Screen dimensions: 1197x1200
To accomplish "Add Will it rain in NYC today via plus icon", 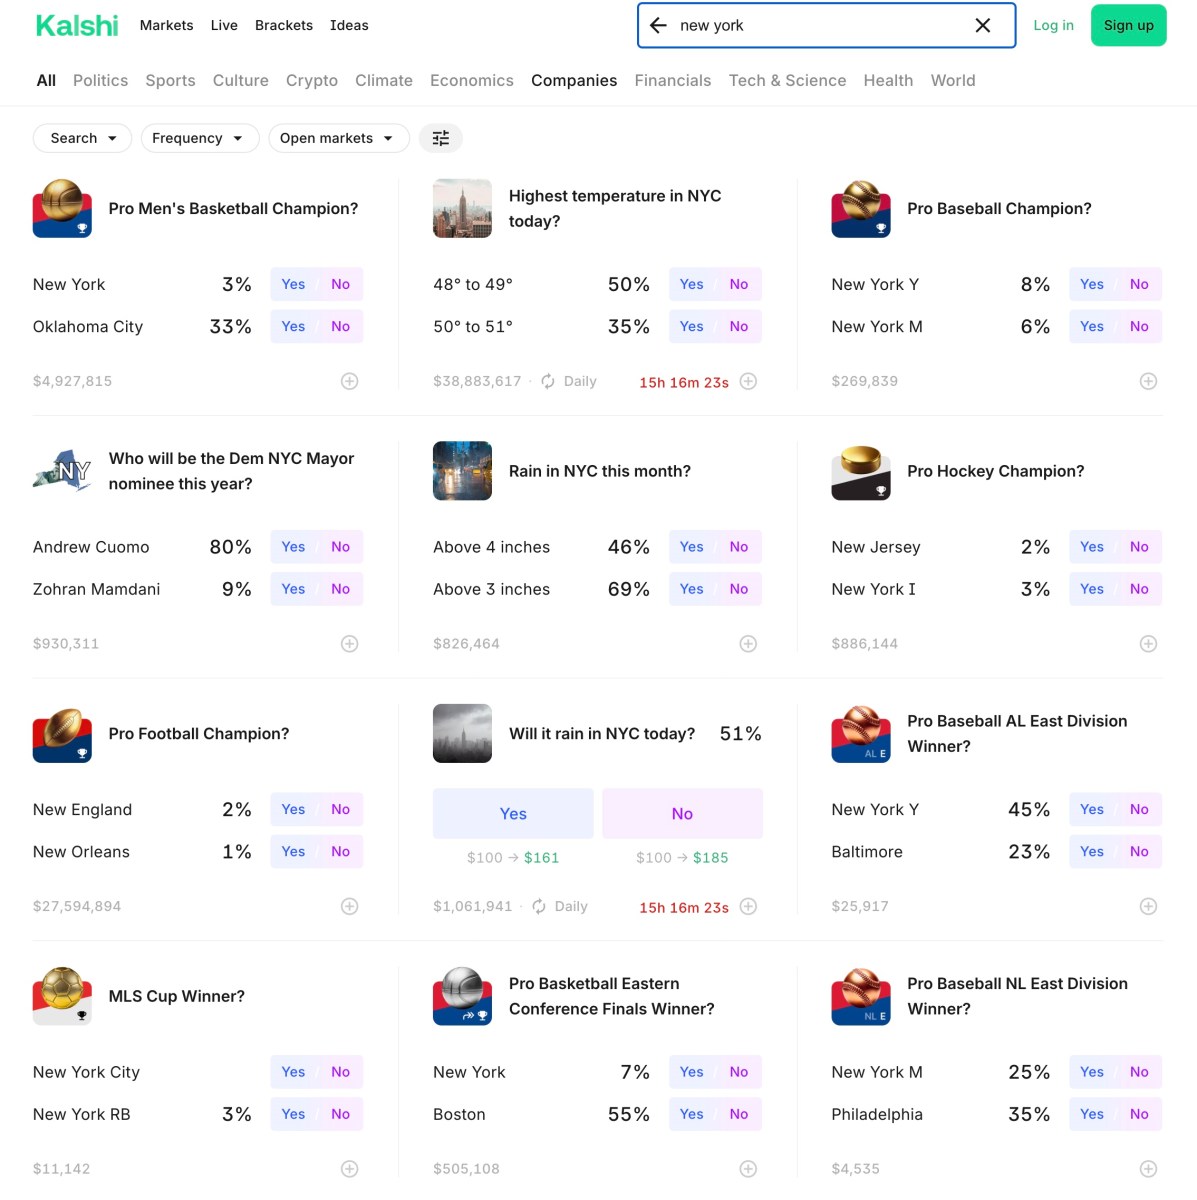I will click(748, 906).
